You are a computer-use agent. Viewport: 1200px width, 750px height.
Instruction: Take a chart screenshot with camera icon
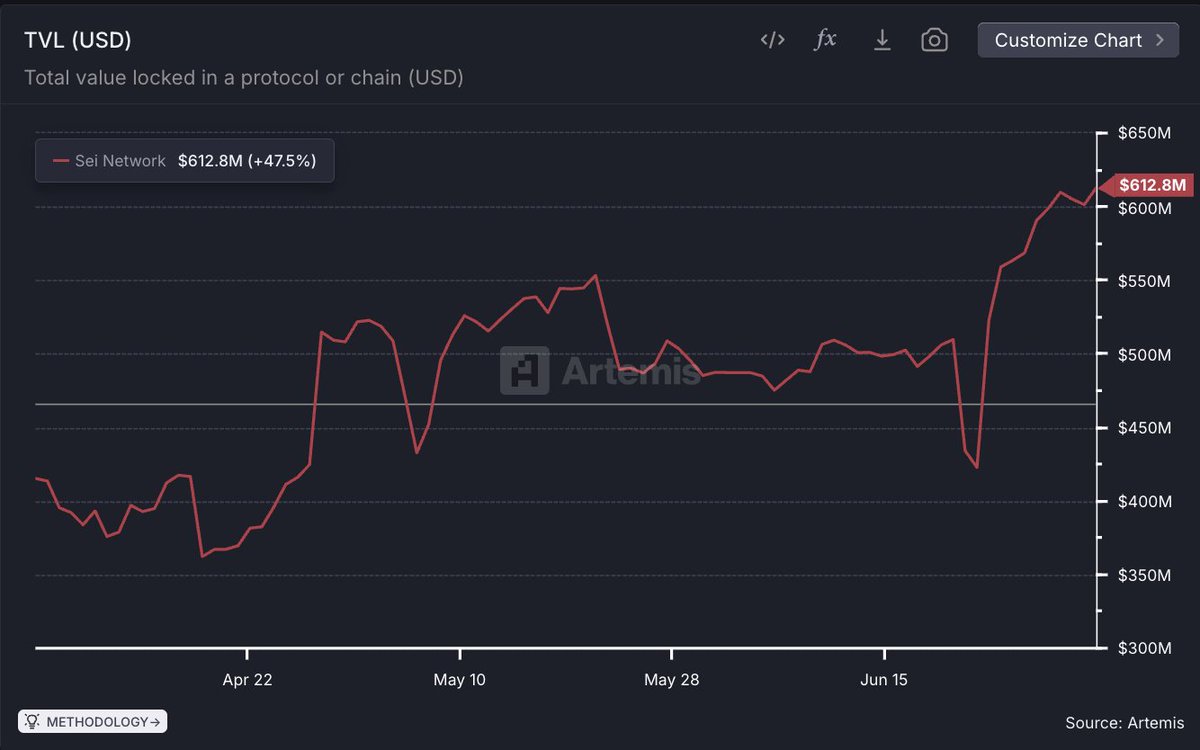coord(934,40)
